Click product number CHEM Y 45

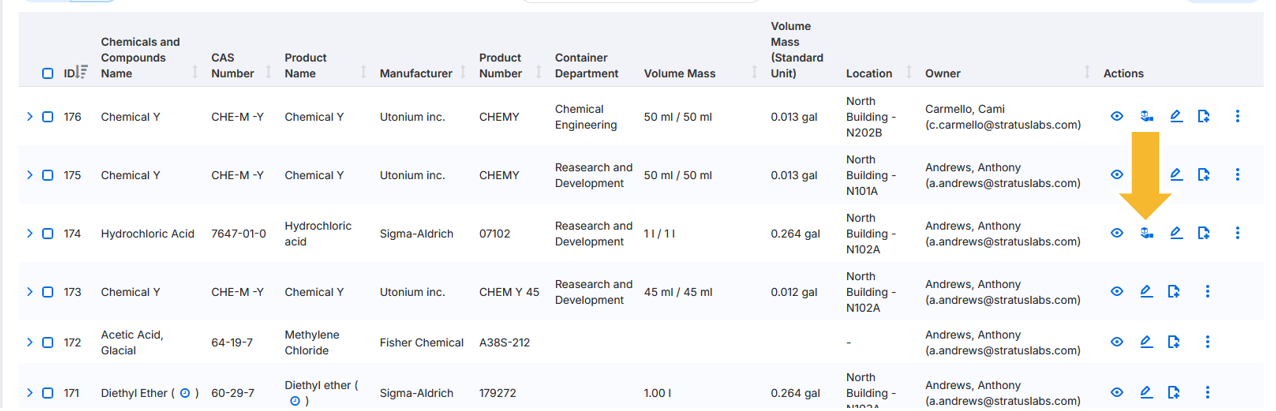coord(509,292)
